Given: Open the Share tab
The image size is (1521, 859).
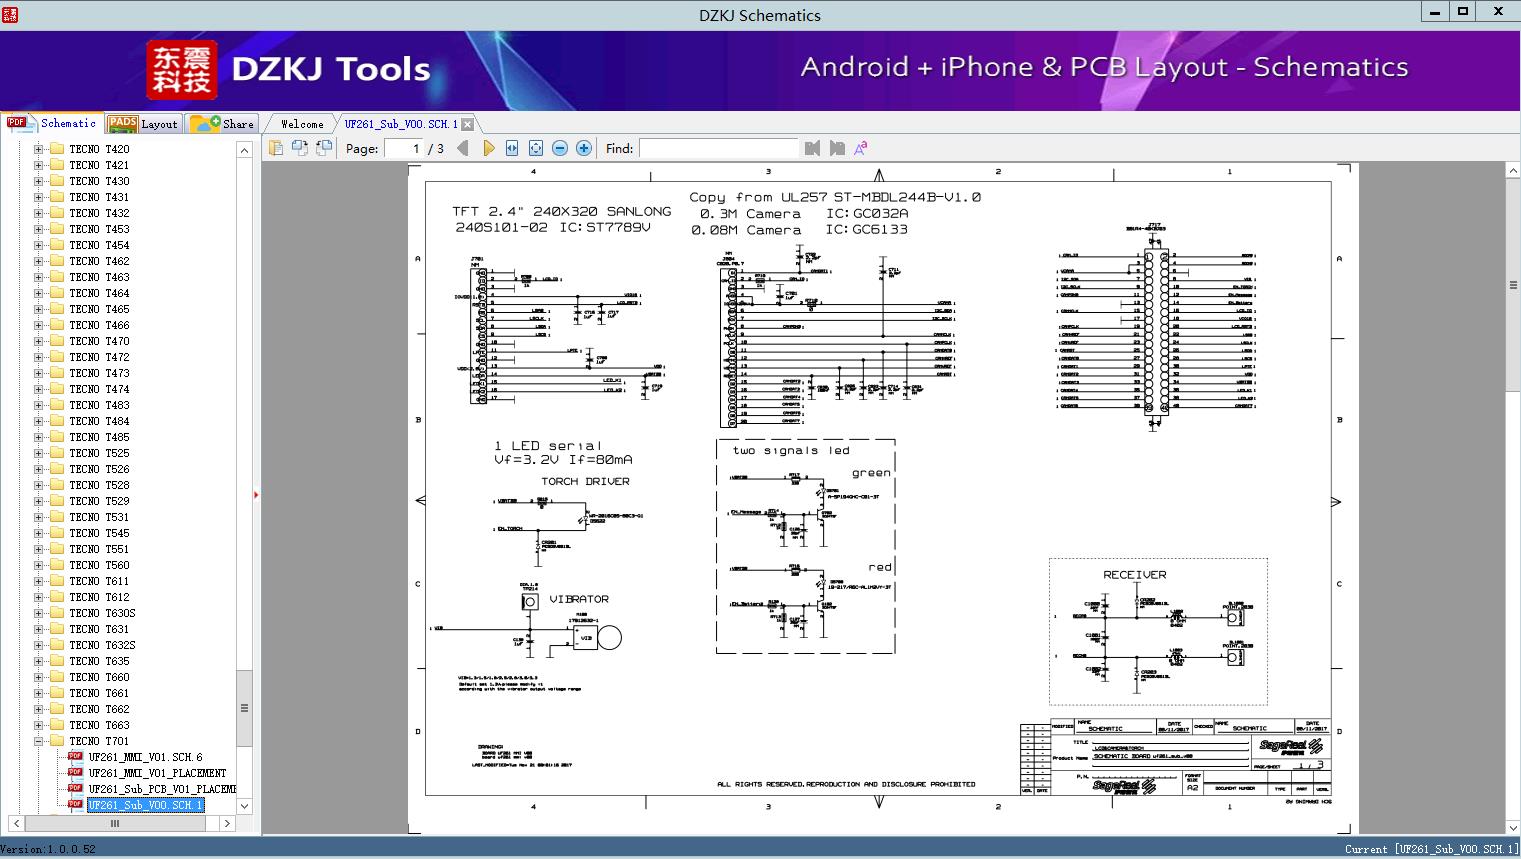Looking at the screenshot, I should coord(223,123).
